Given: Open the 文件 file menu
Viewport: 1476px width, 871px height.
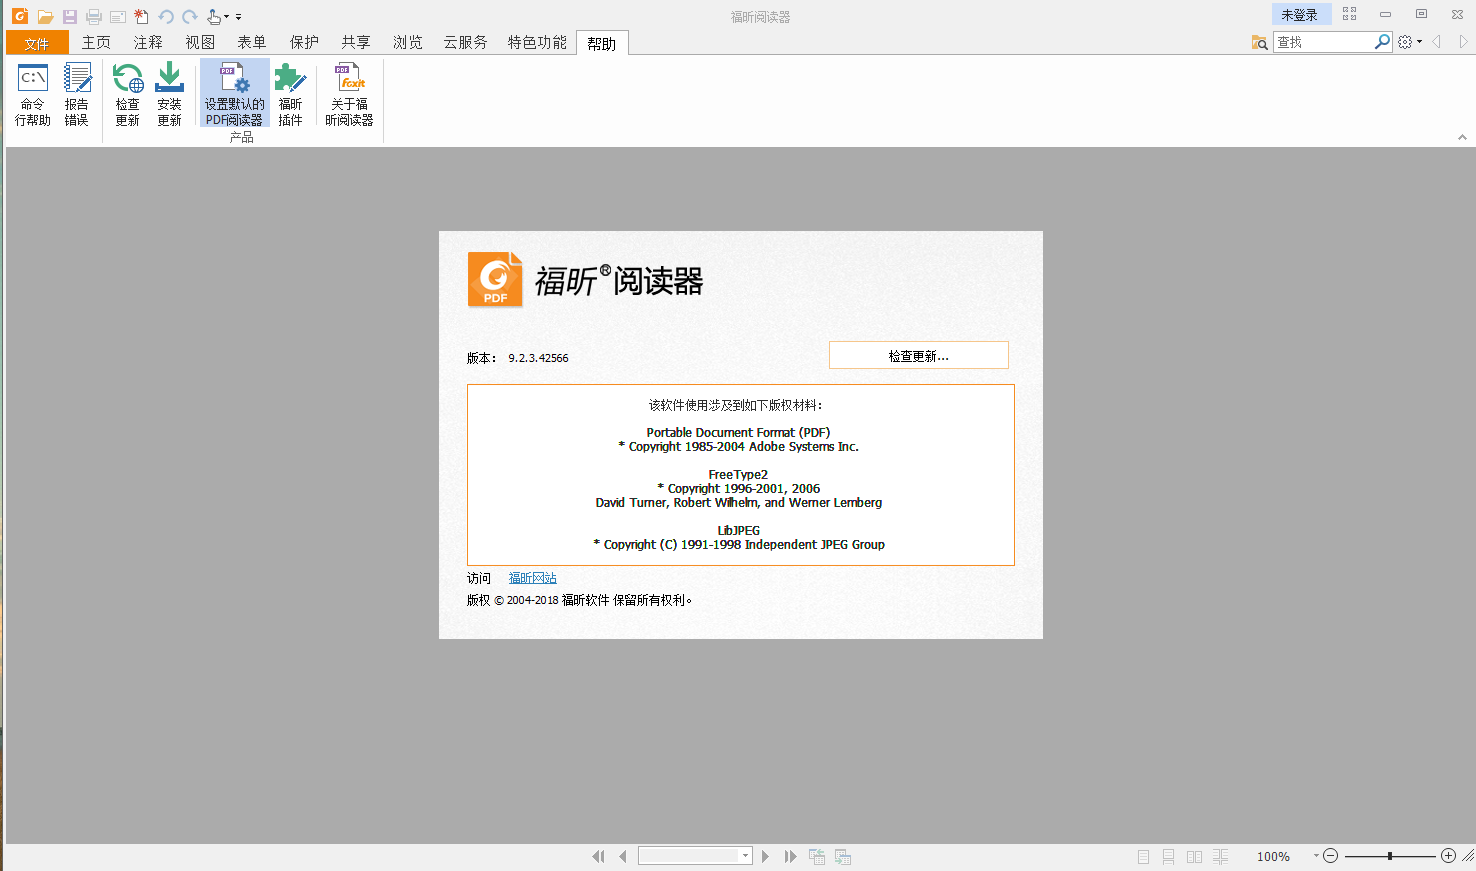Looking at the screenshot, I should click(37, 43).
